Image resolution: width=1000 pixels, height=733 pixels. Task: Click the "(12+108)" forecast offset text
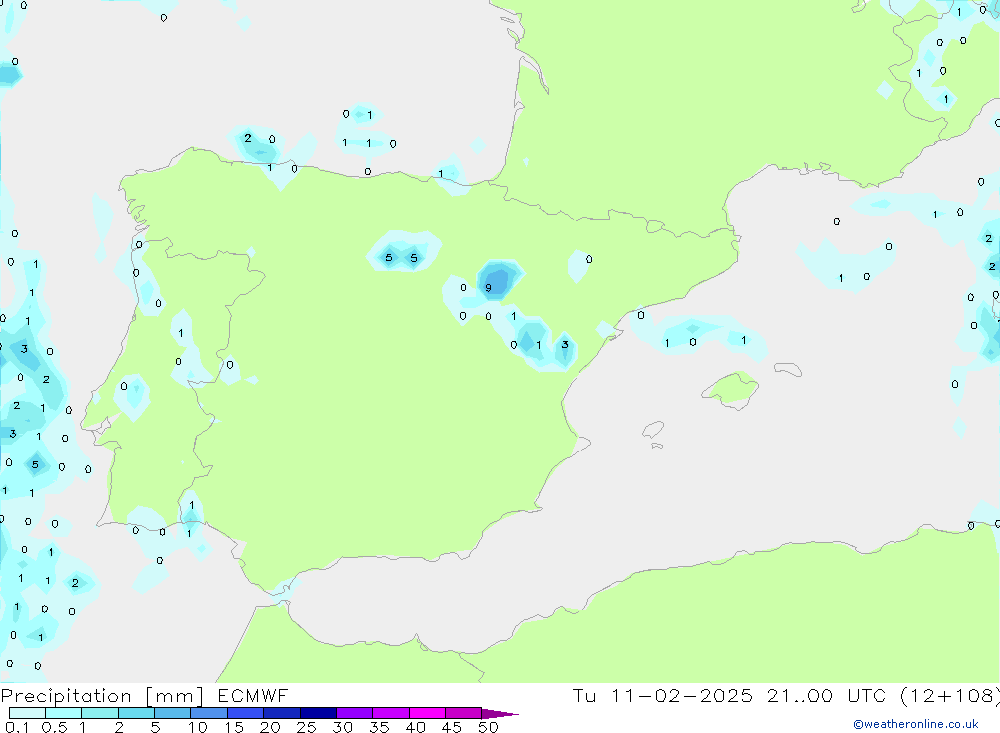950,696
